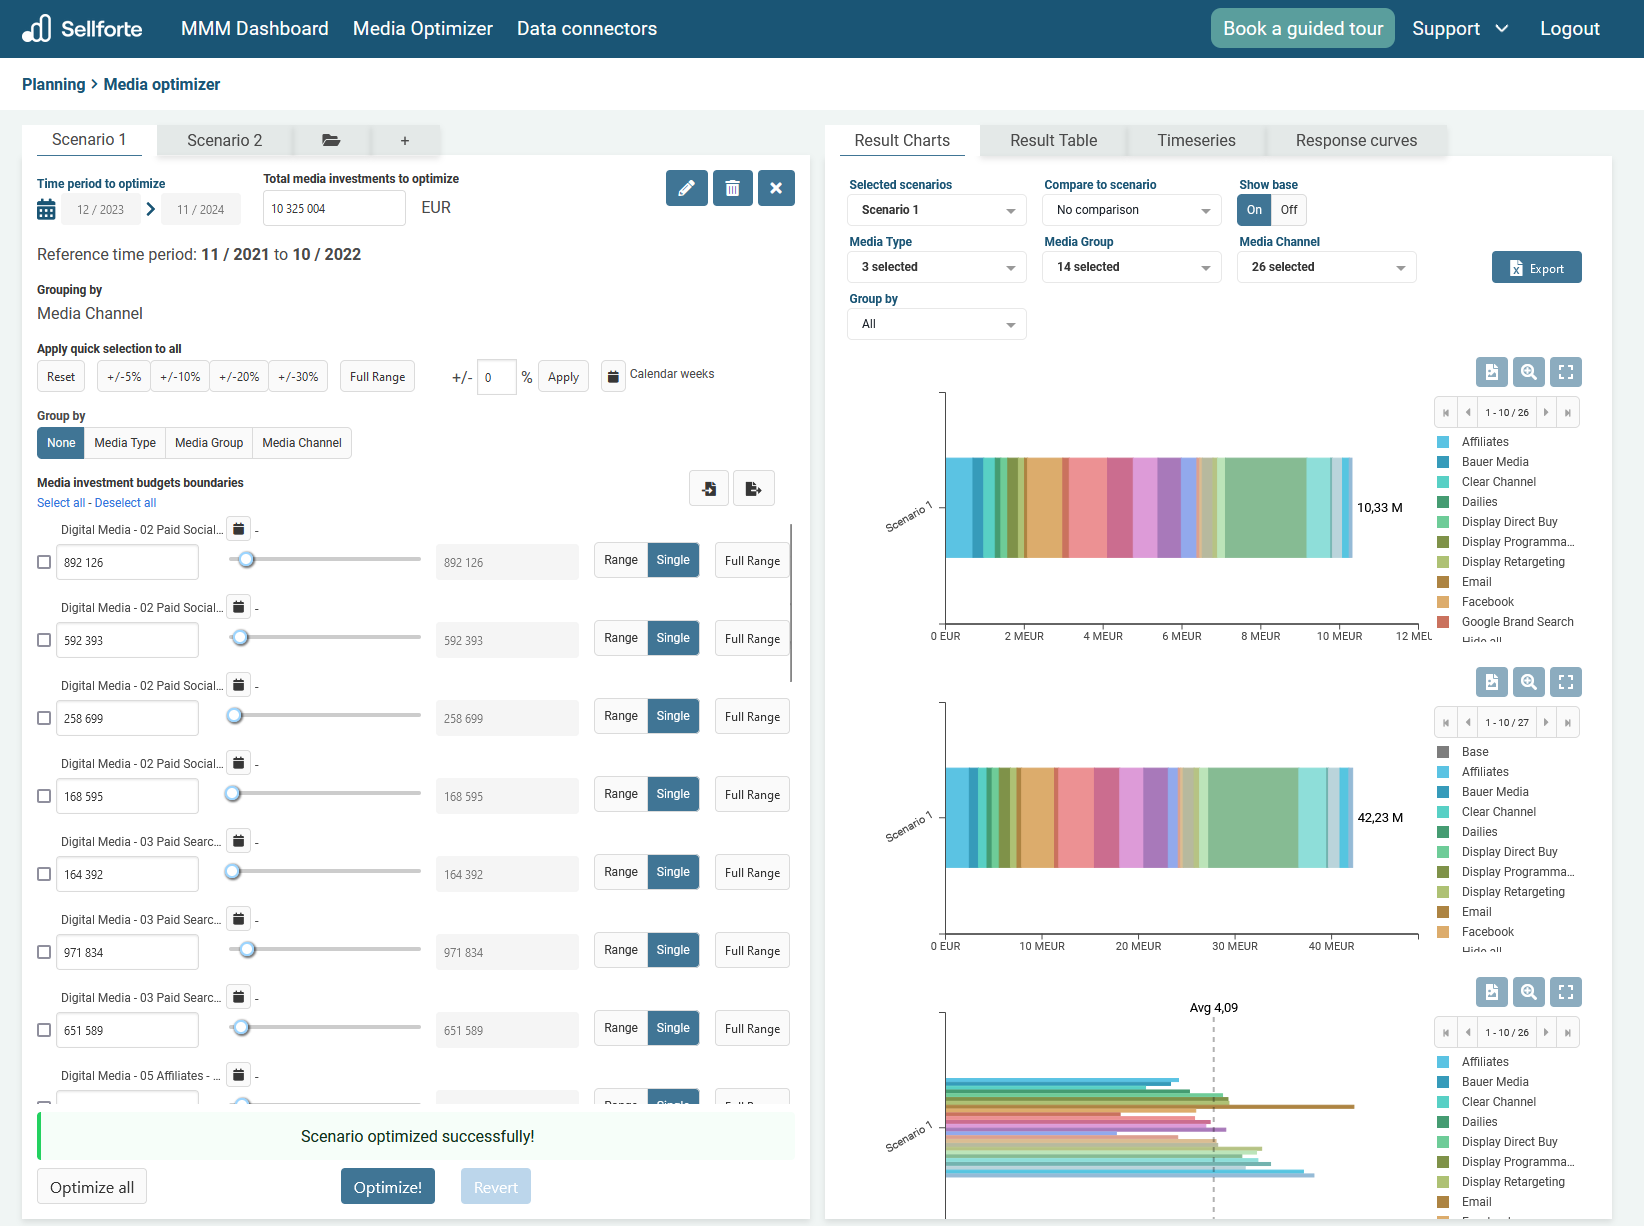This screenshot has width=1644, height=1226.
Task: Delete scenario using the trash icon
Action: pyautogui.click(x=732, y=188)
